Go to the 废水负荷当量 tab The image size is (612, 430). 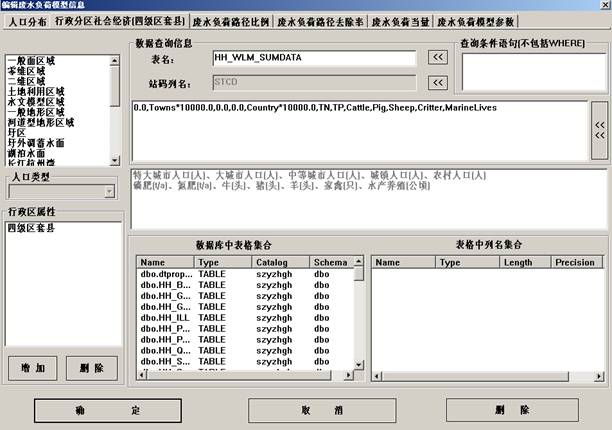pos(402,20)
